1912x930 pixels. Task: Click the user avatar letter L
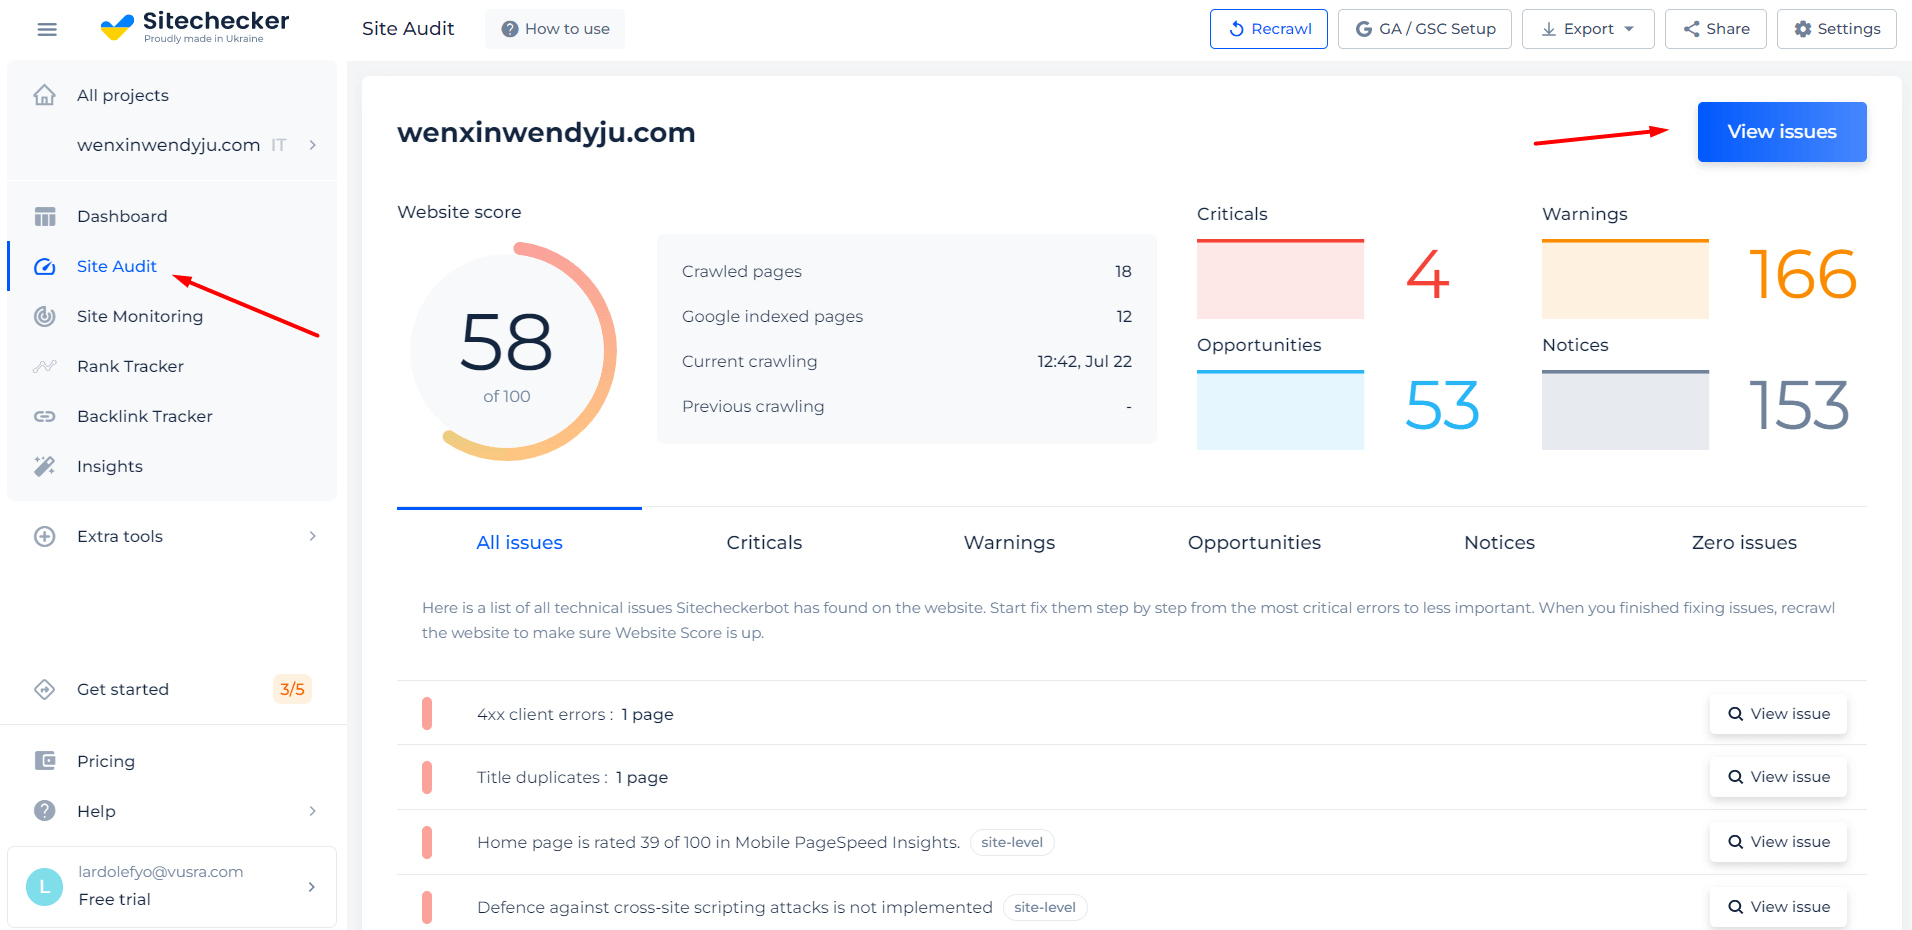(x=44, y=887)
